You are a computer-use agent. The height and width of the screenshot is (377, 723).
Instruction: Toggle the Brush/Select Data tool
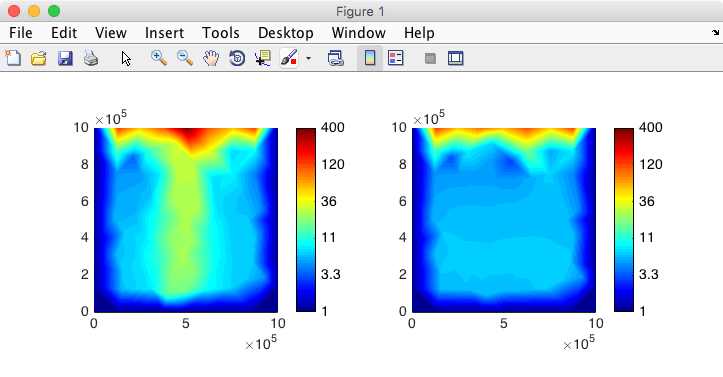(x=289, y=59)
